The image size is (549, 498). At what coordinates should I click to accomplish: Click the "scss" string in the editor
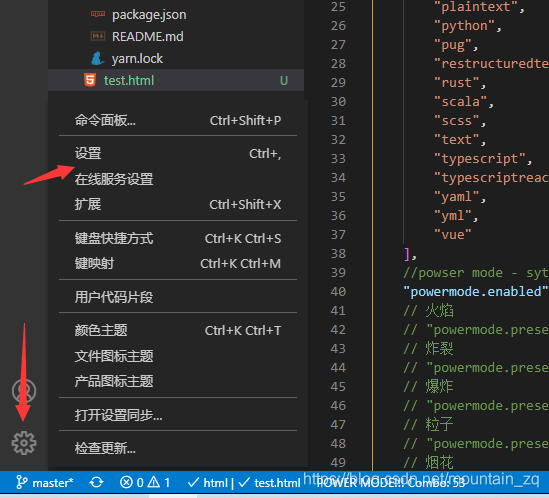coord(456,120)
